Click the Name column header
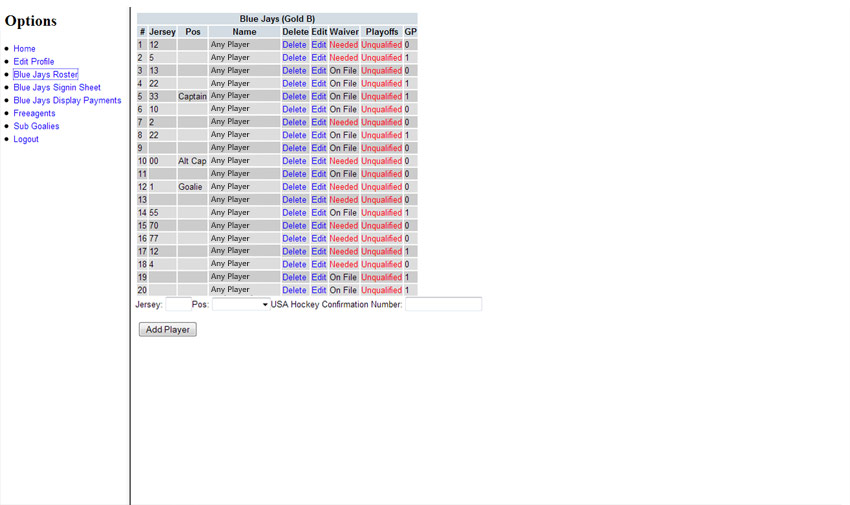 tap(244, 32)
